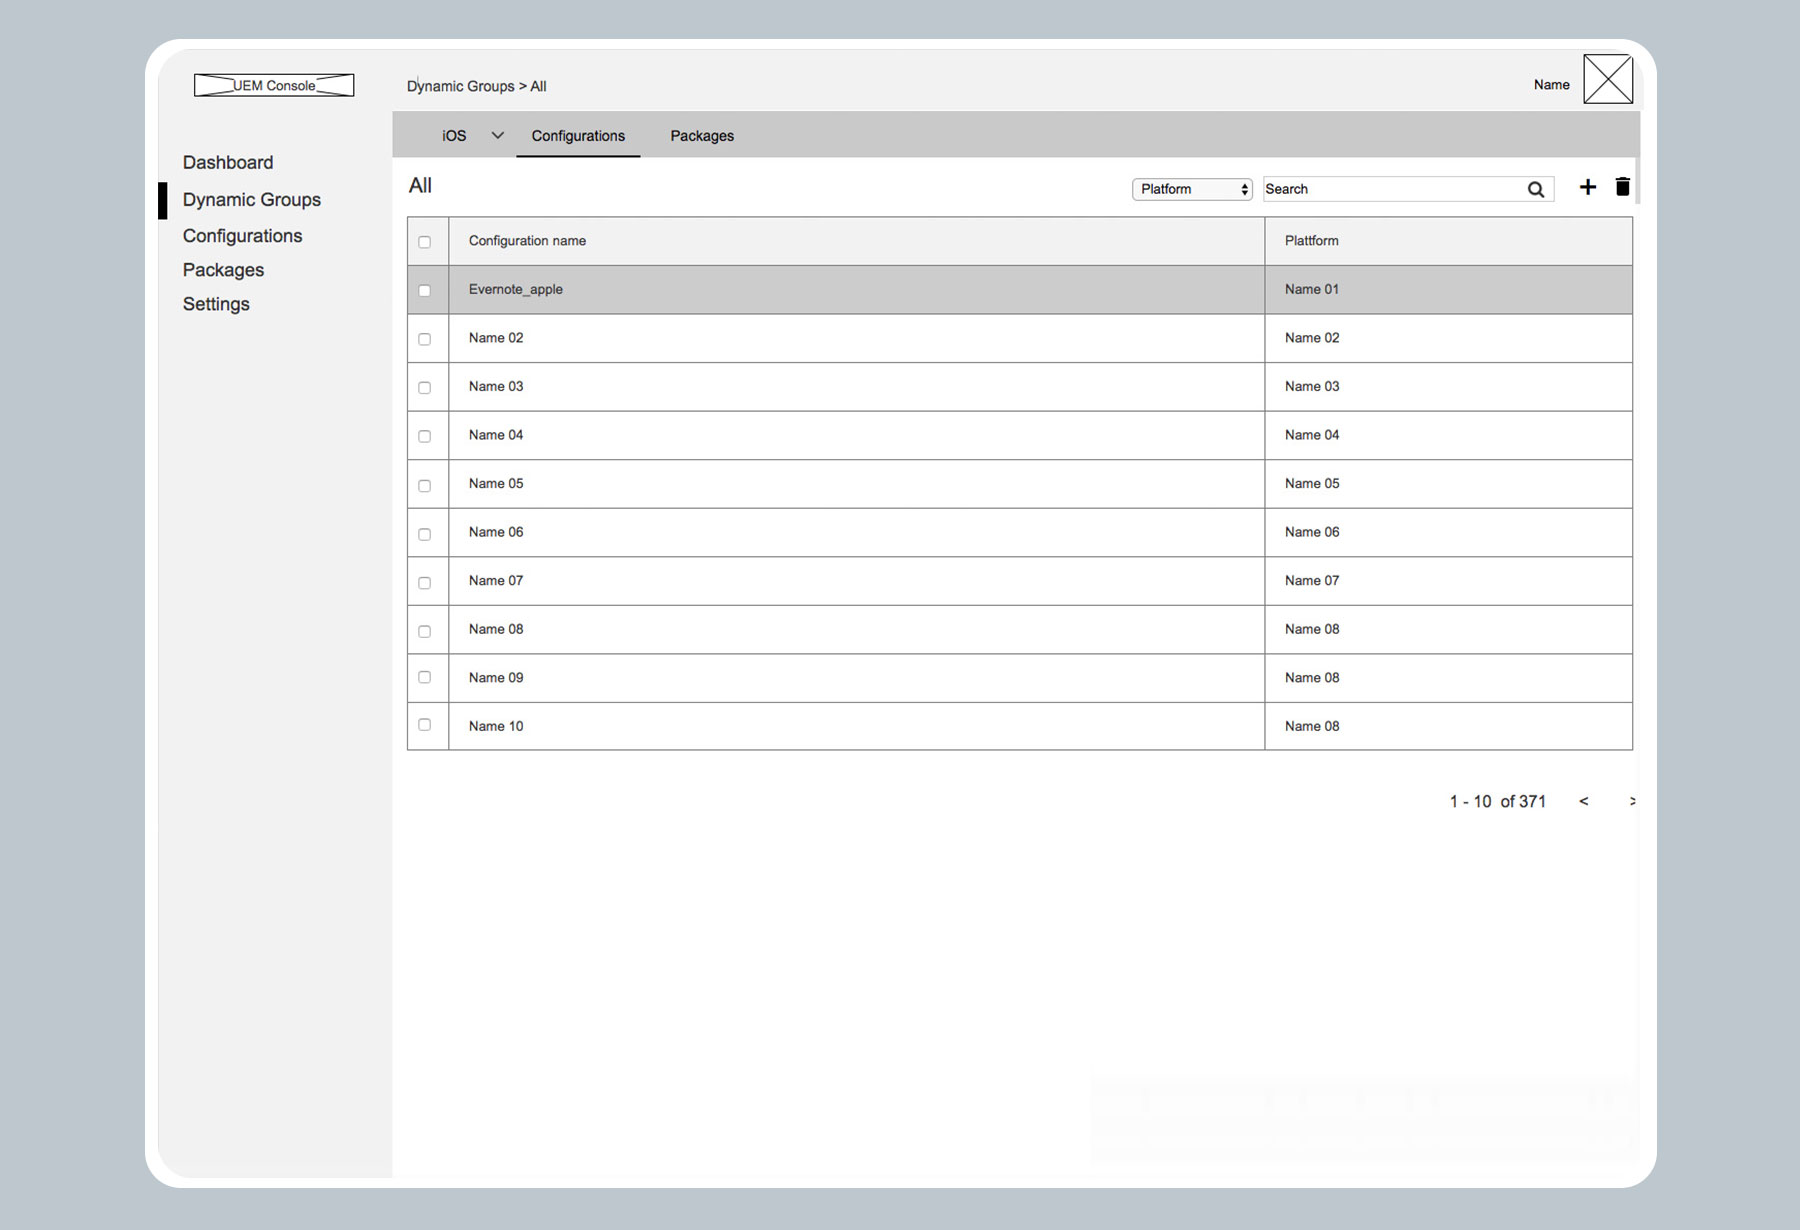The image size is (1800, 1230).
Task: Switch to the Packages tab
Action: pyautogui.click(x=701, y=135)
